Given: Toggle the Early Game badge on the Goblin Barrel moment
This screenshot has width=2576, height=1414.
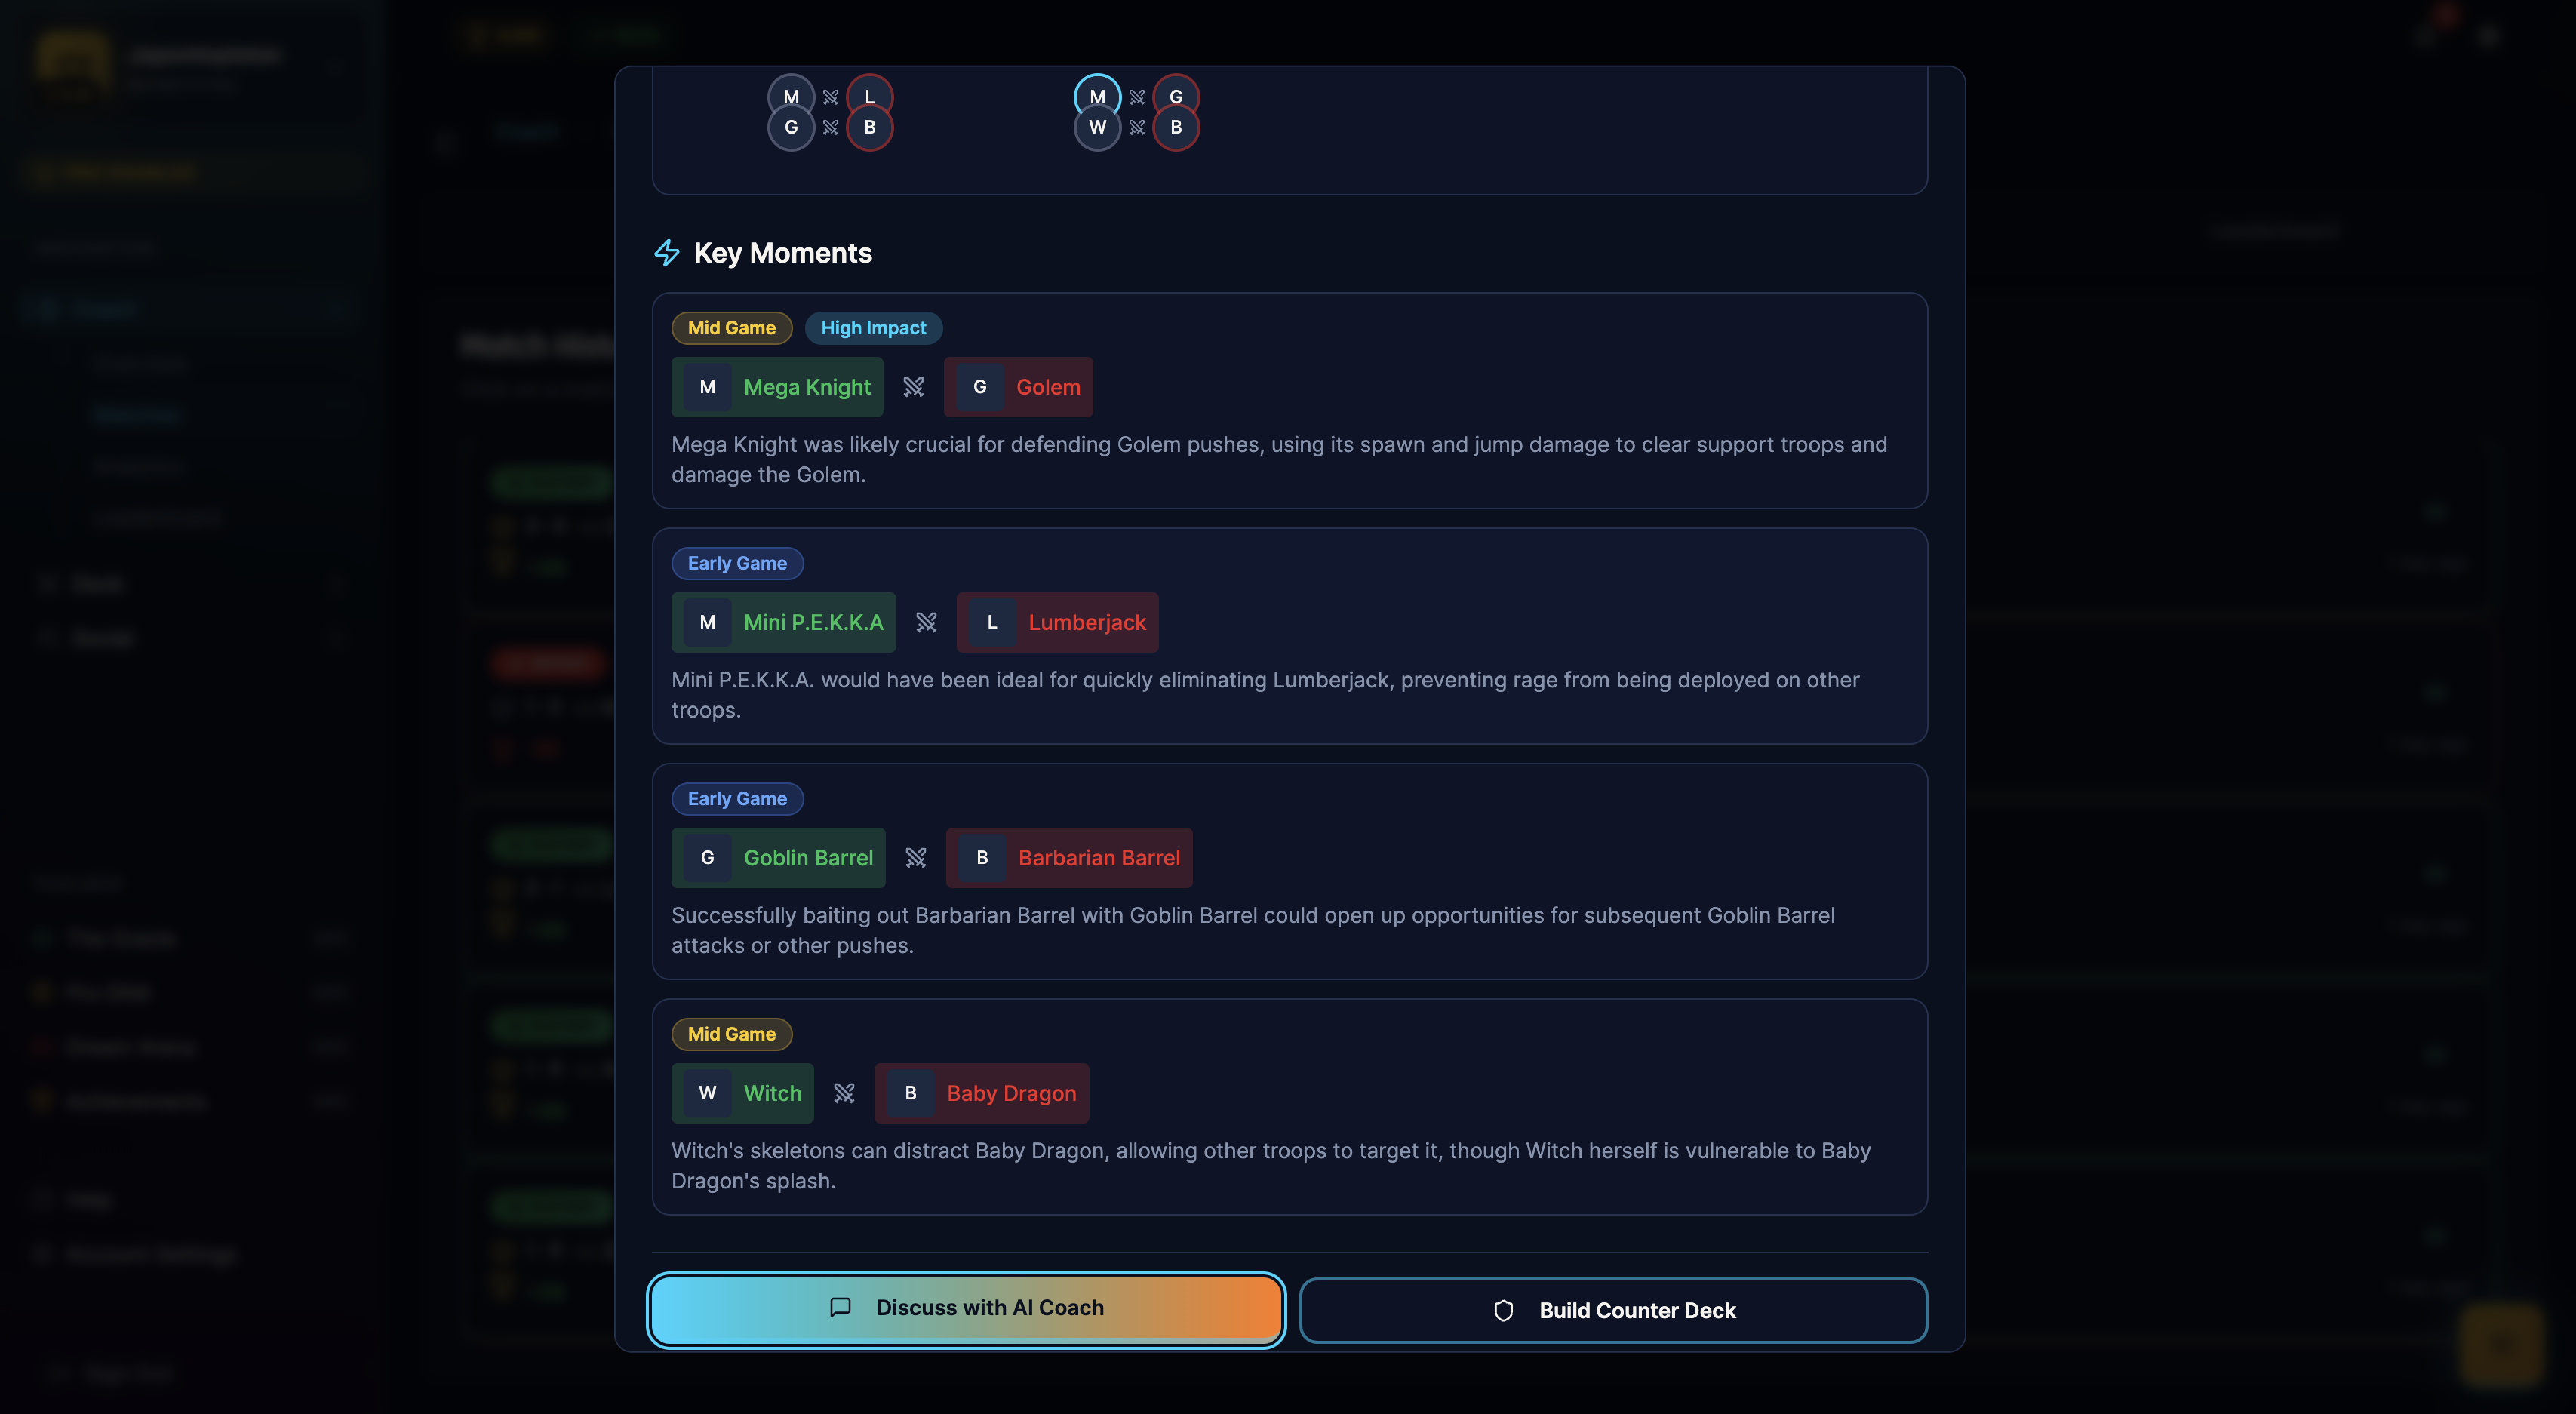Looking at the screenshot, I should (737, 798).
